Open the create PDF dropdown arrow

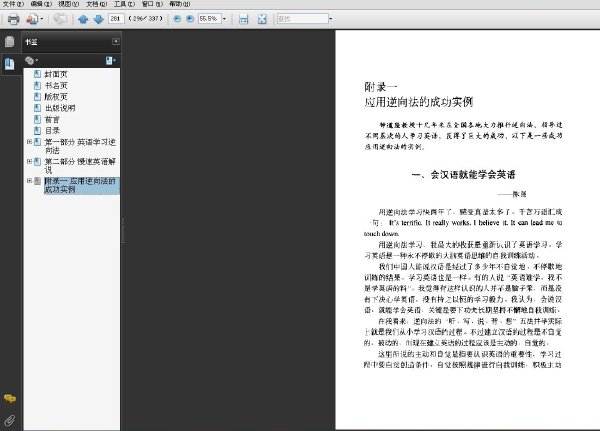(x=42, y=19)
